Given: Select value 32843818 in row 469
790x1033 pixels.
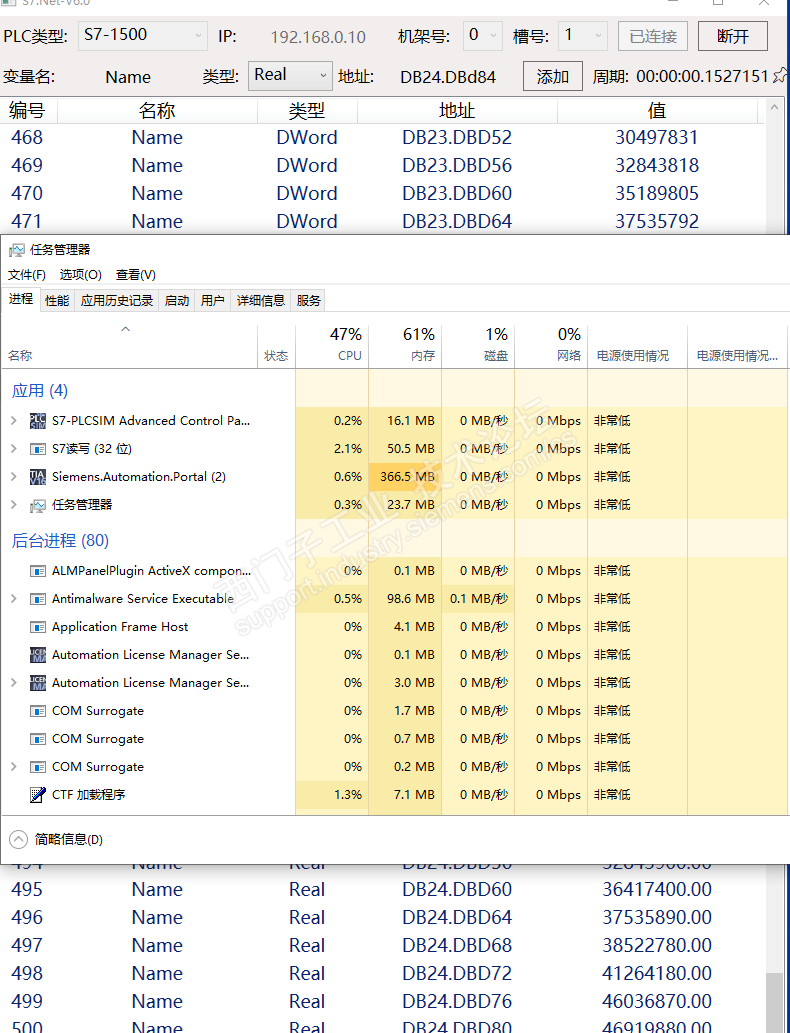Looking at the screenshot, I should 657,165.
